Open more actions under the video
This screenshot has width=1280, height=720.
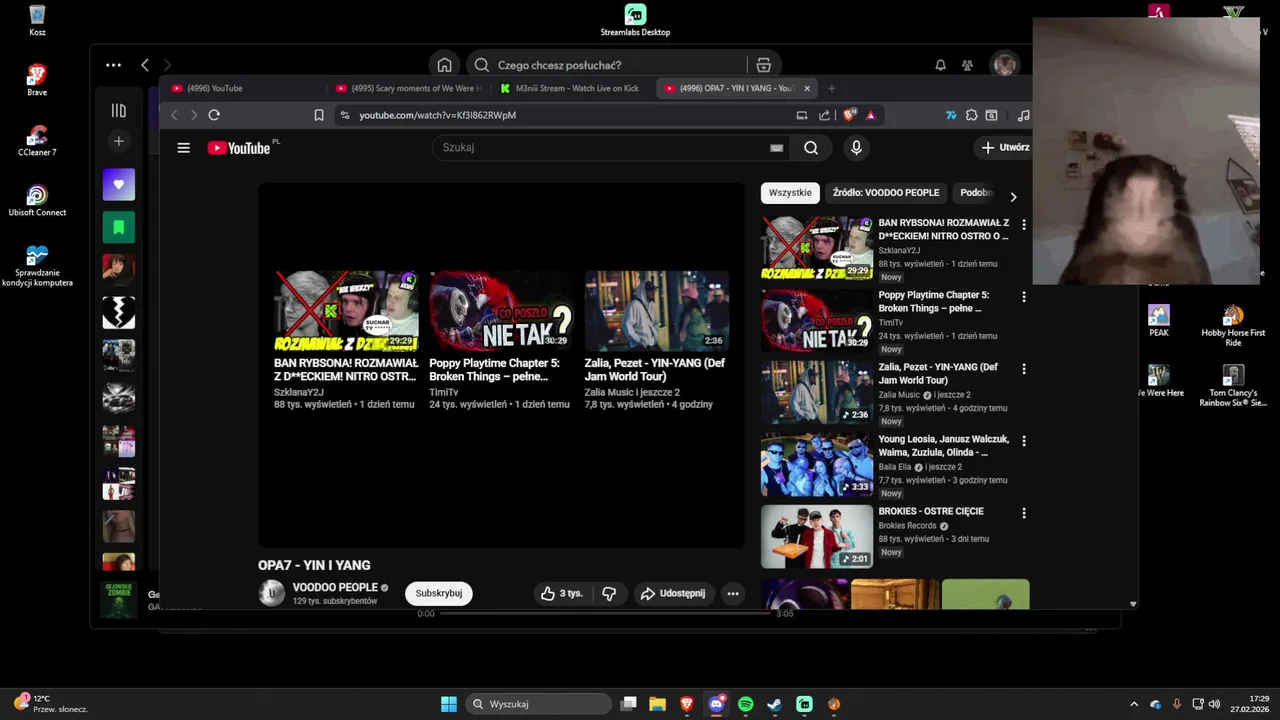(x=733, y=593)
